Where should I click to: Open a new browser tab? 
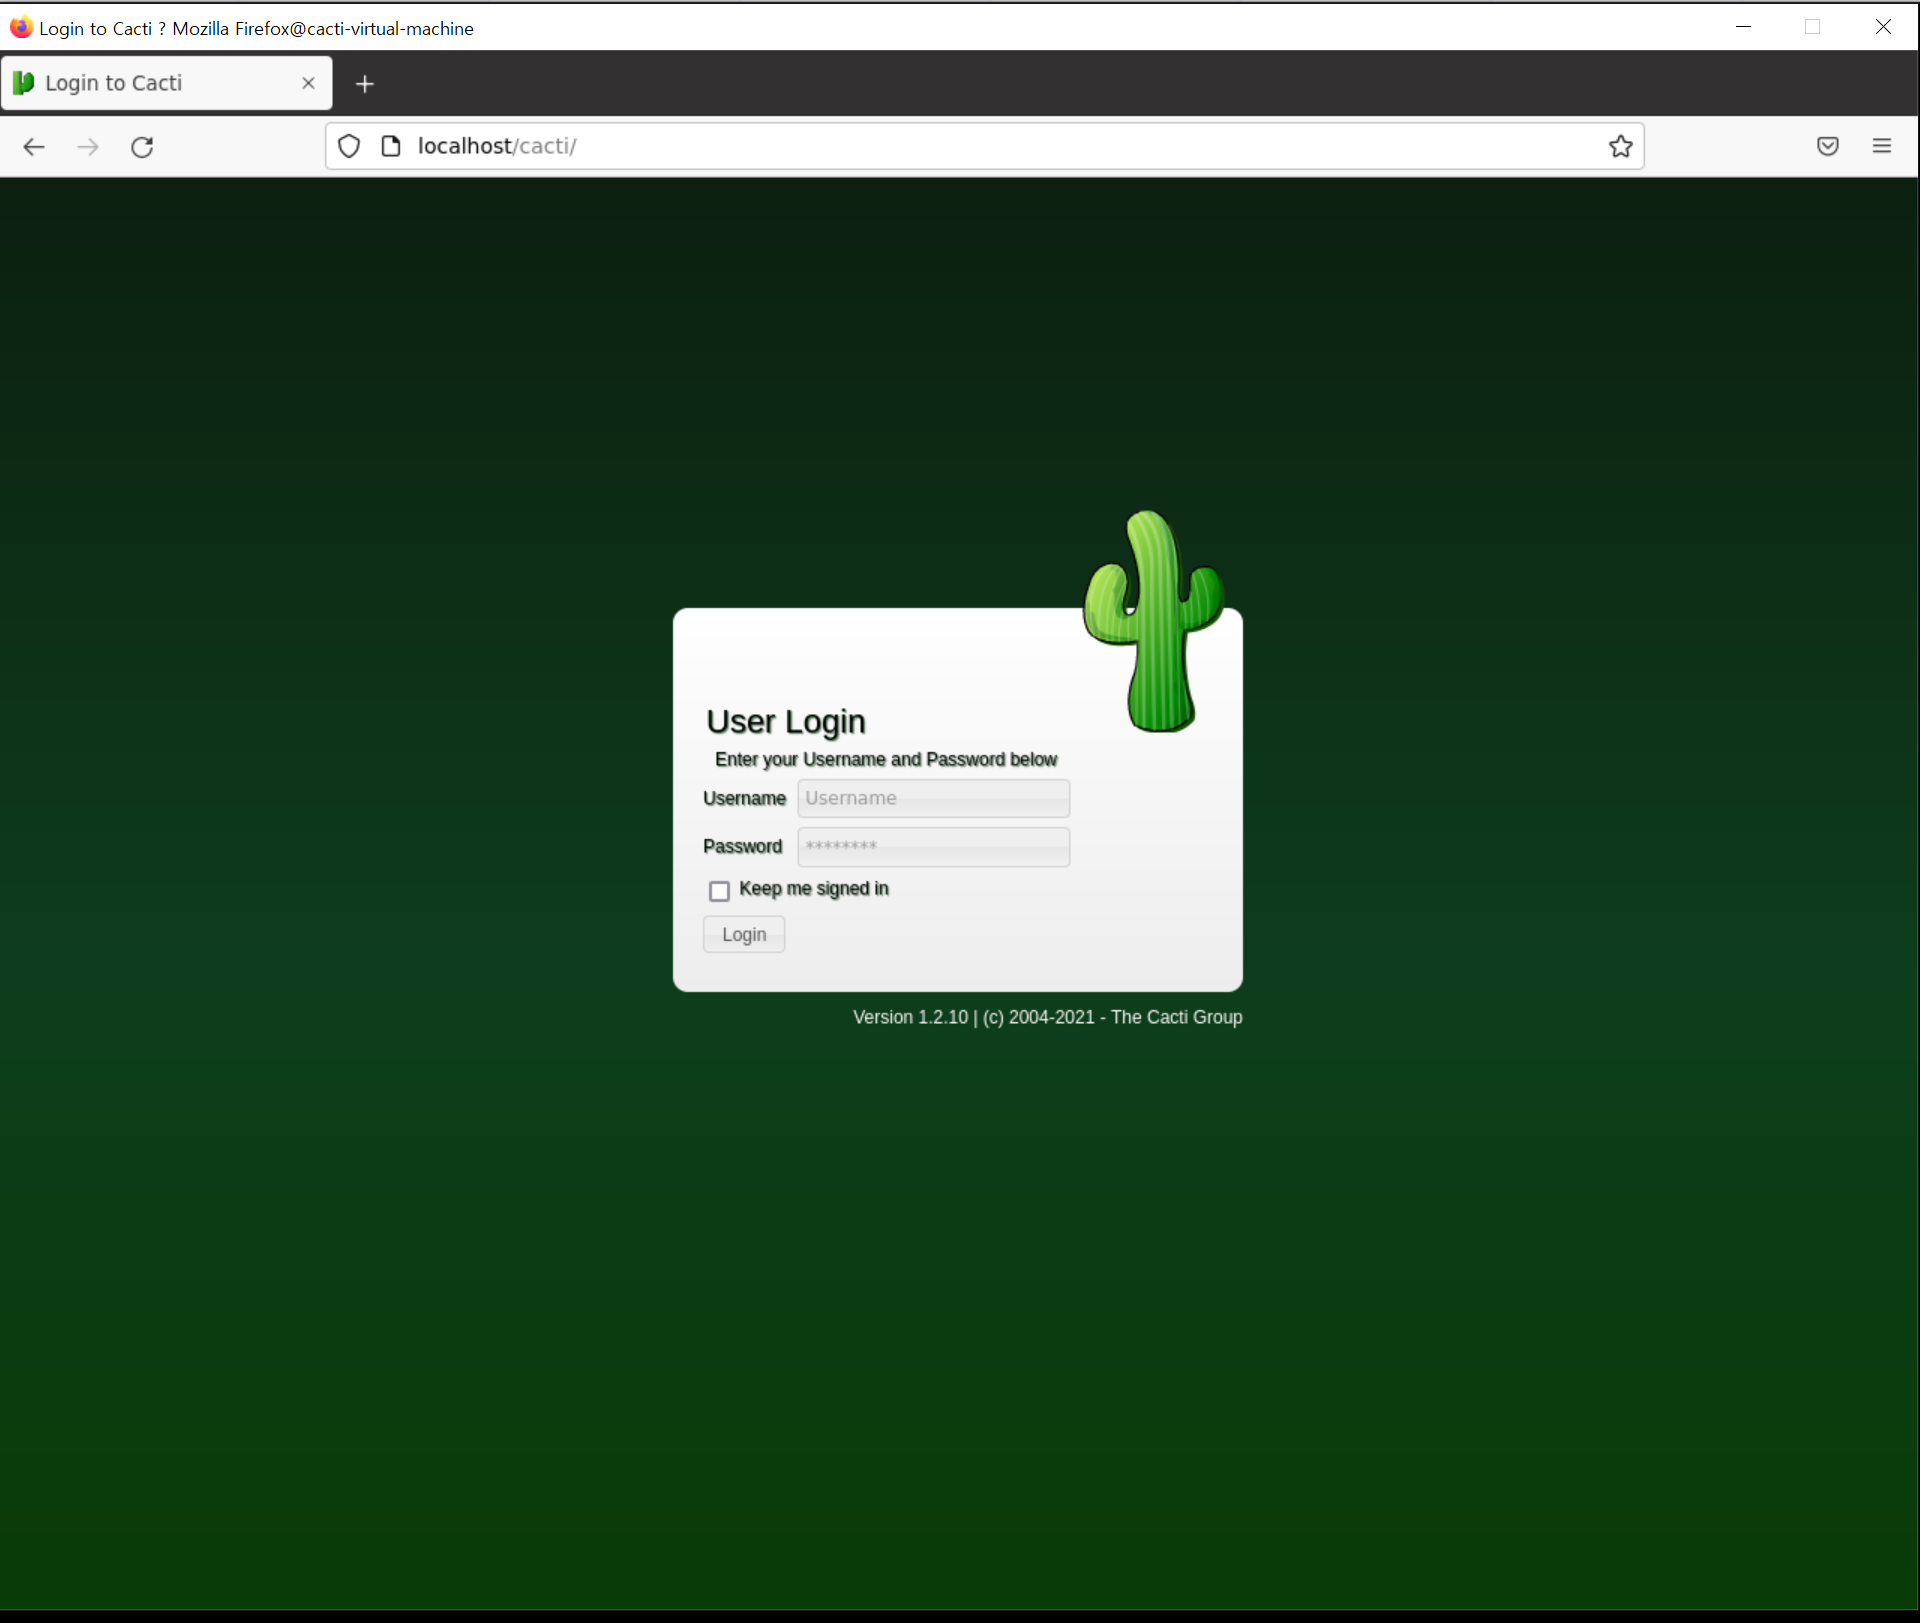click(365, 84)
